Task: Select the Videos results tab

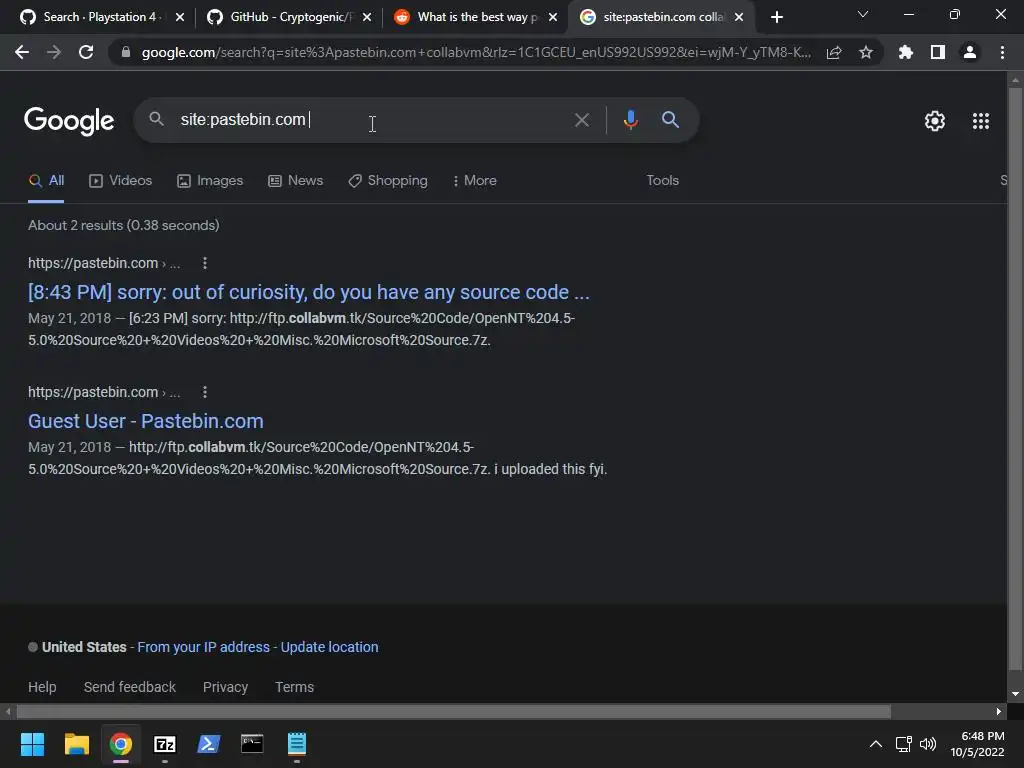Action: point(121,181)
